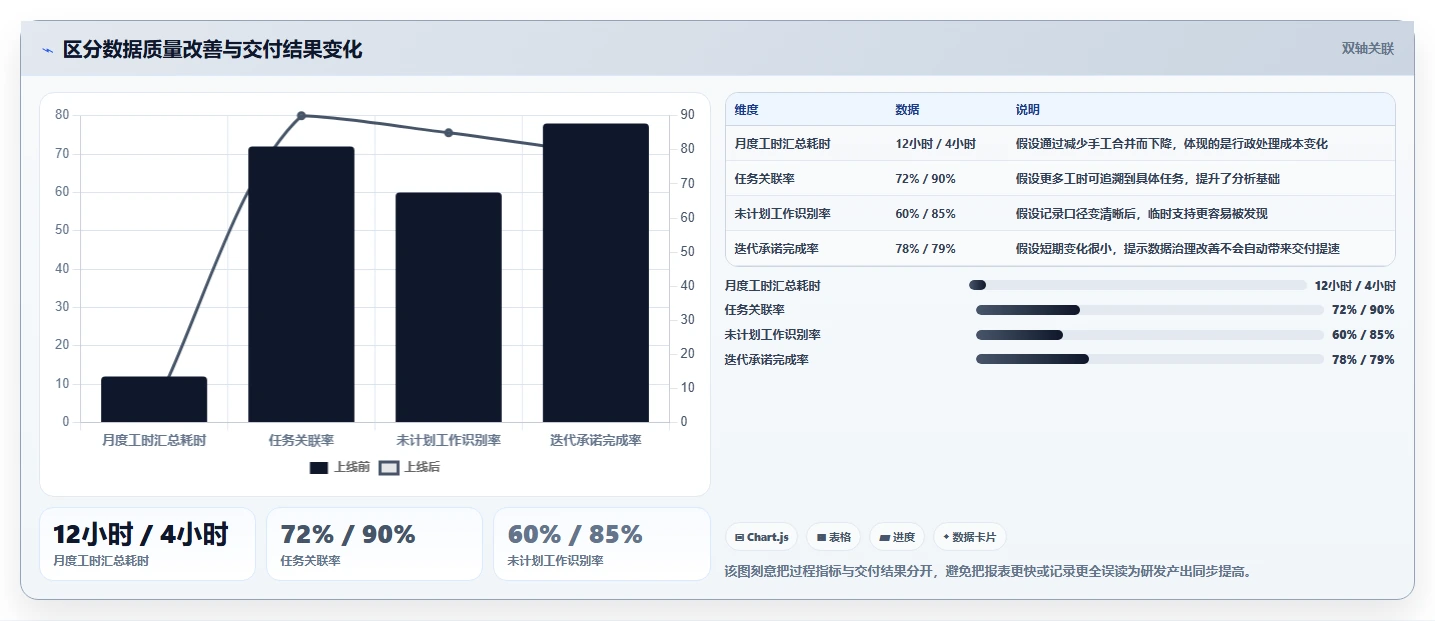Click the card title 区分数据质量改善与交付结果变化
1435x621 pixels.
tap(212, 50)
